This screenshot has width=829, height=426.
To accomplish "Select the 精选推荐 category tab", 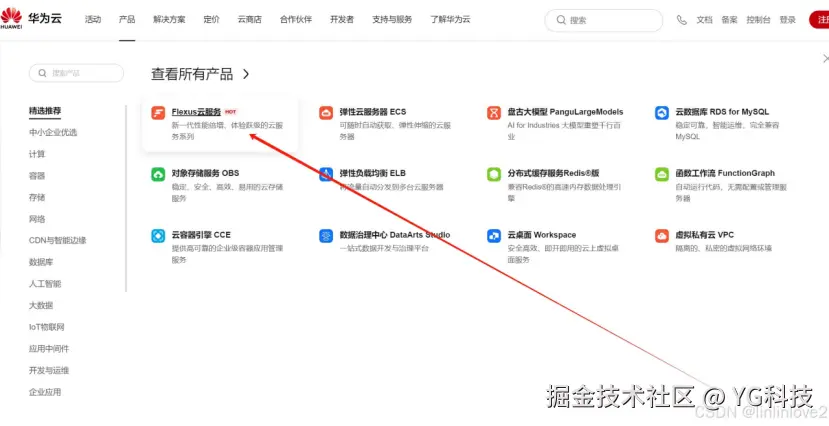I will (45, 110).
